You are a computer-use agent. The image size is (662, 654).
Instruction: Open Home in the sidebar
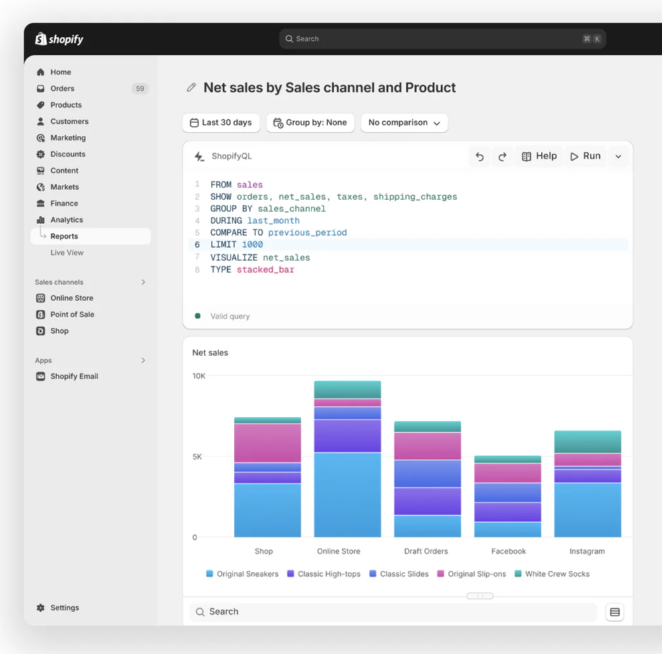60,72
